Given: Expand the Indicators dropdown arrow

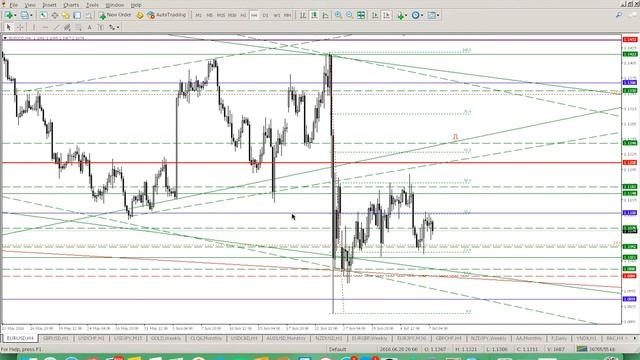Looking at the screenshot, I should click(x=407, y=16).
